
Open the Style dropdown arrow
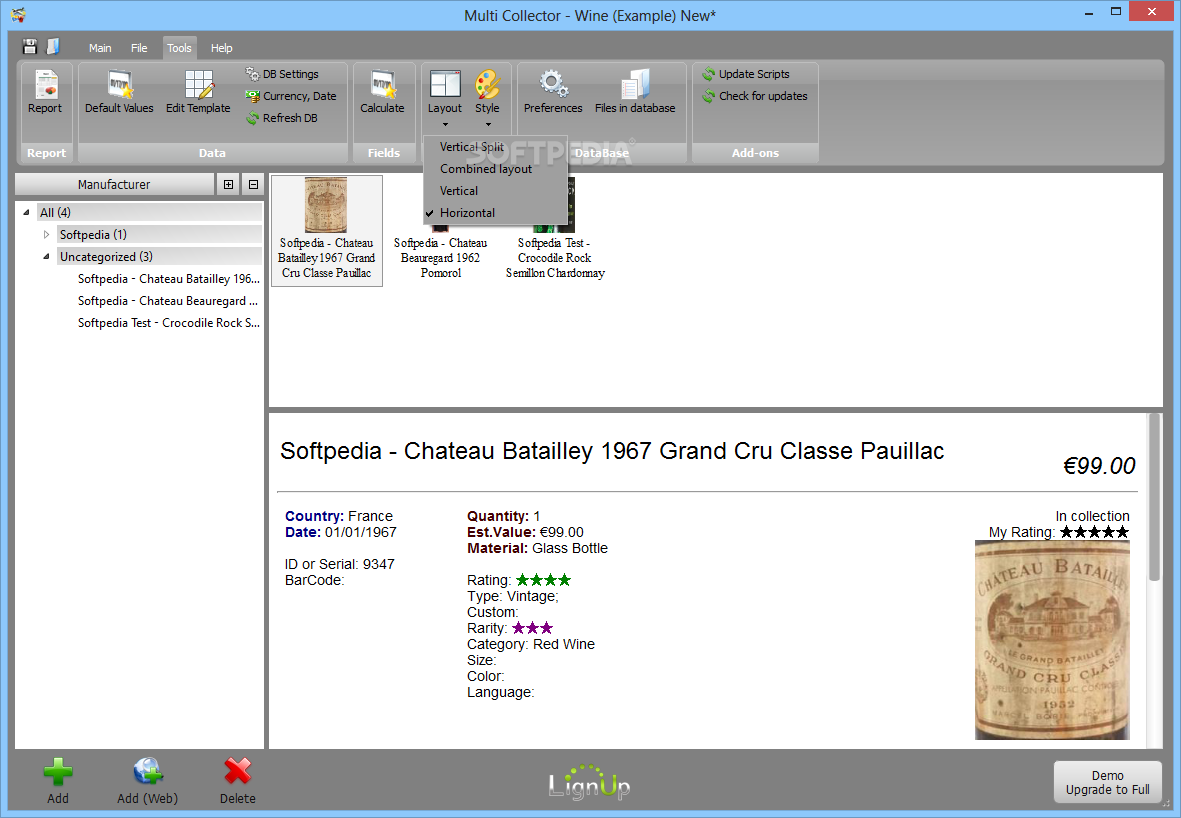coord(488,124)
